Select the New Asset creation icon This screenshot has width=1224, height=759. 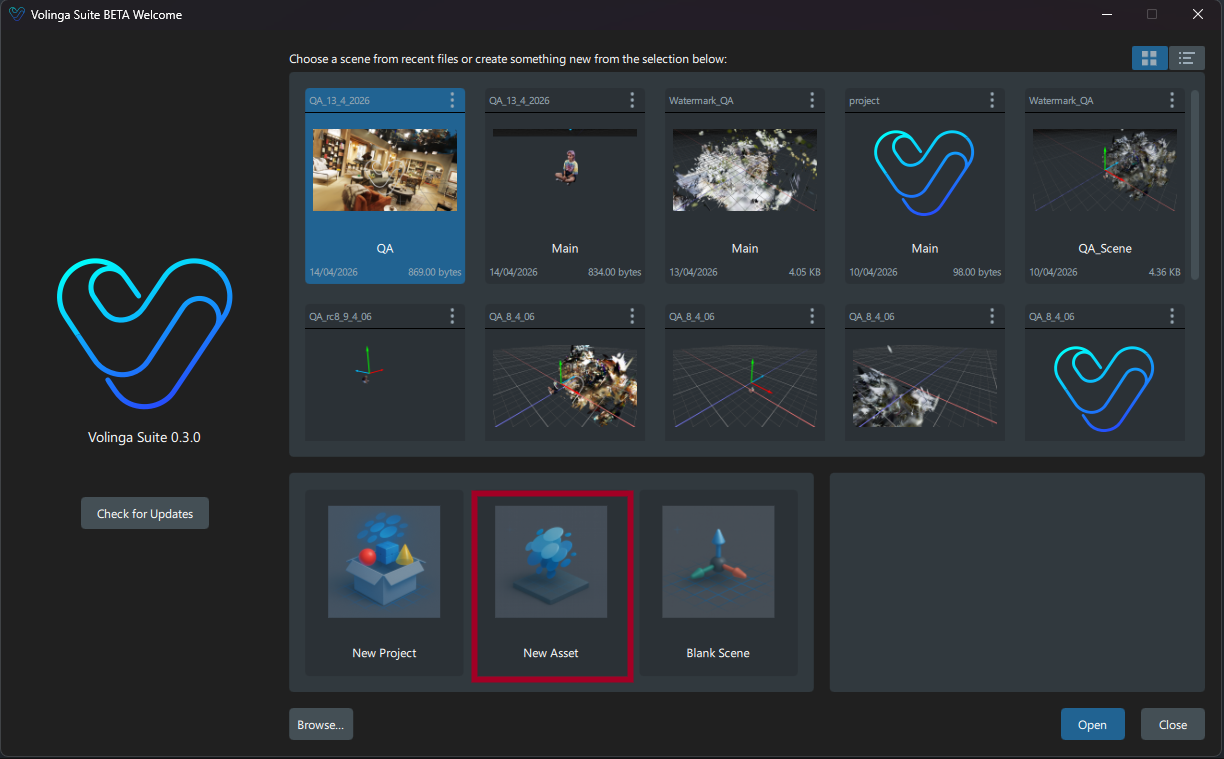[x=551, y=562]
